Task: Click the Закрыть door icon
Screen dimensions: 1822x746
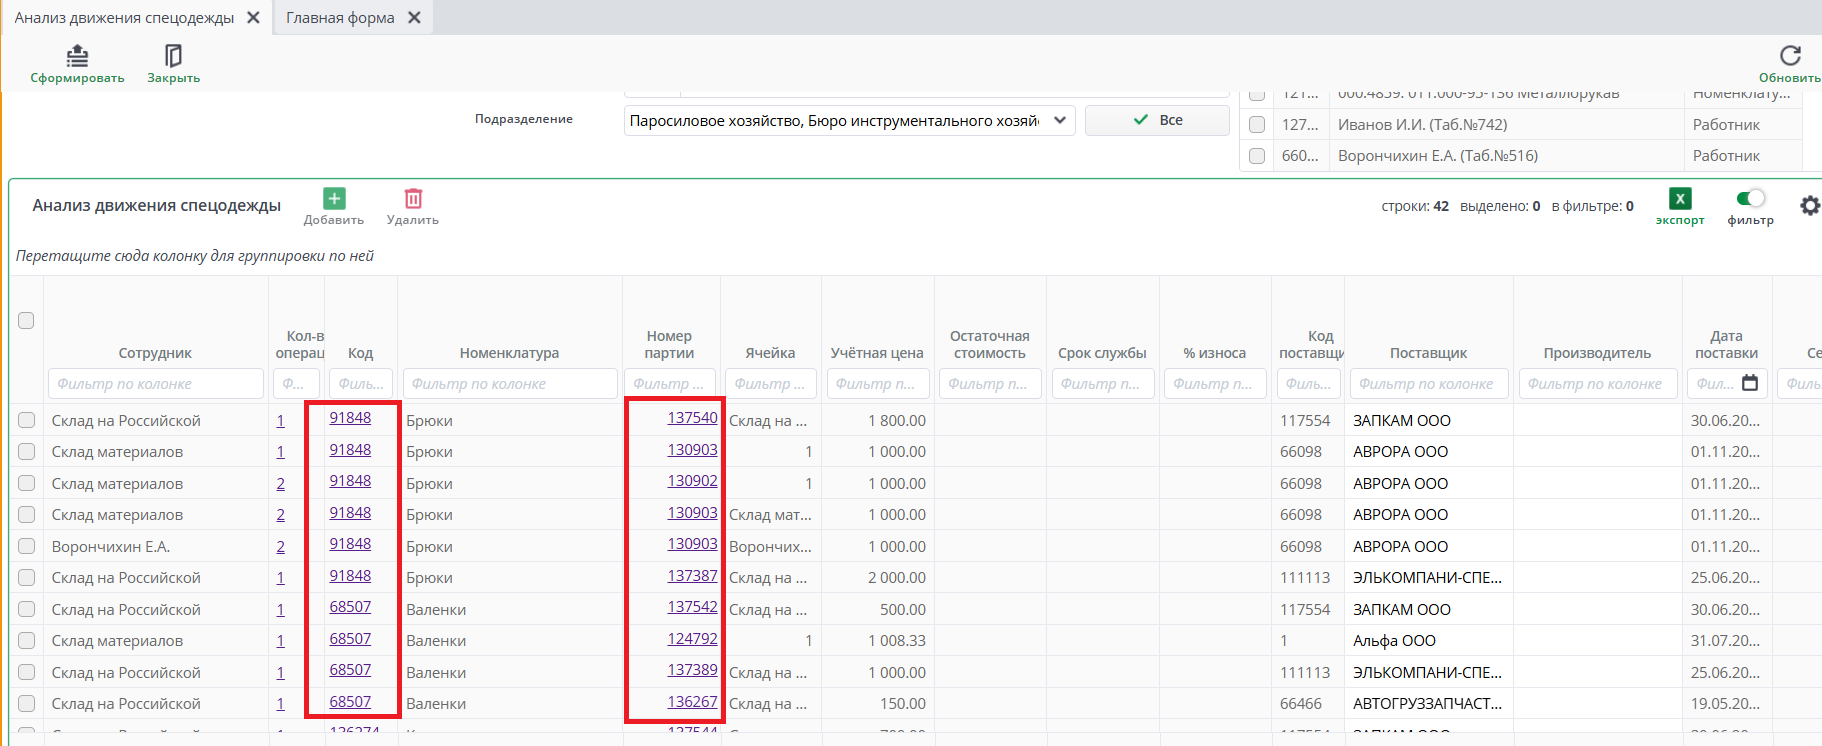Action: tap(173, 56)
